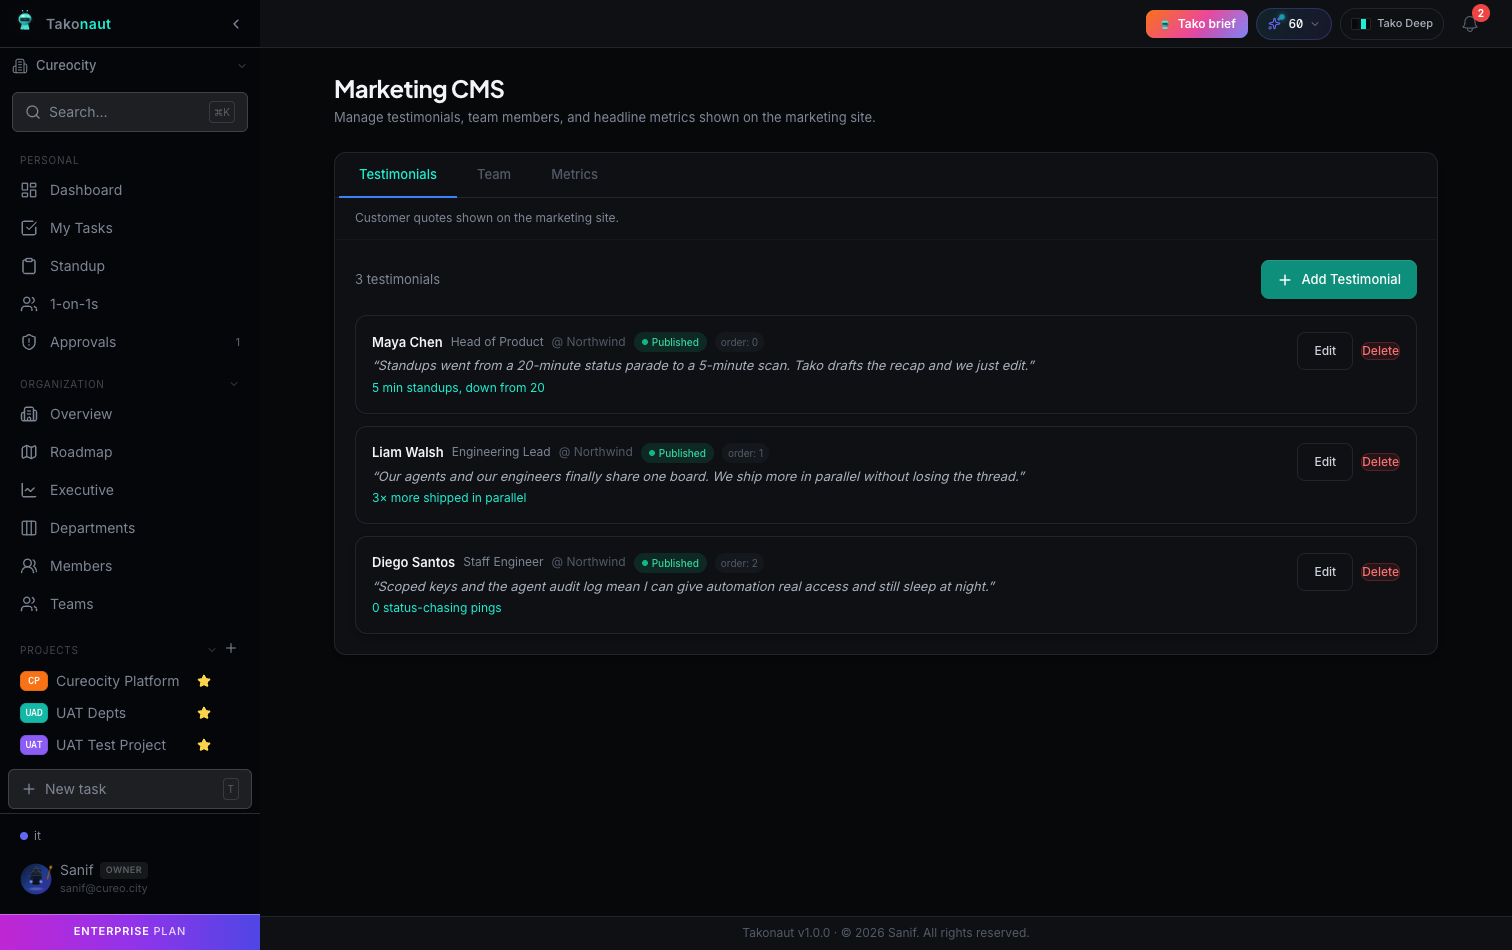Click Diego Santos's Published badge
This screenshot has width=1512, height=950.
click(x=670, y=563)
